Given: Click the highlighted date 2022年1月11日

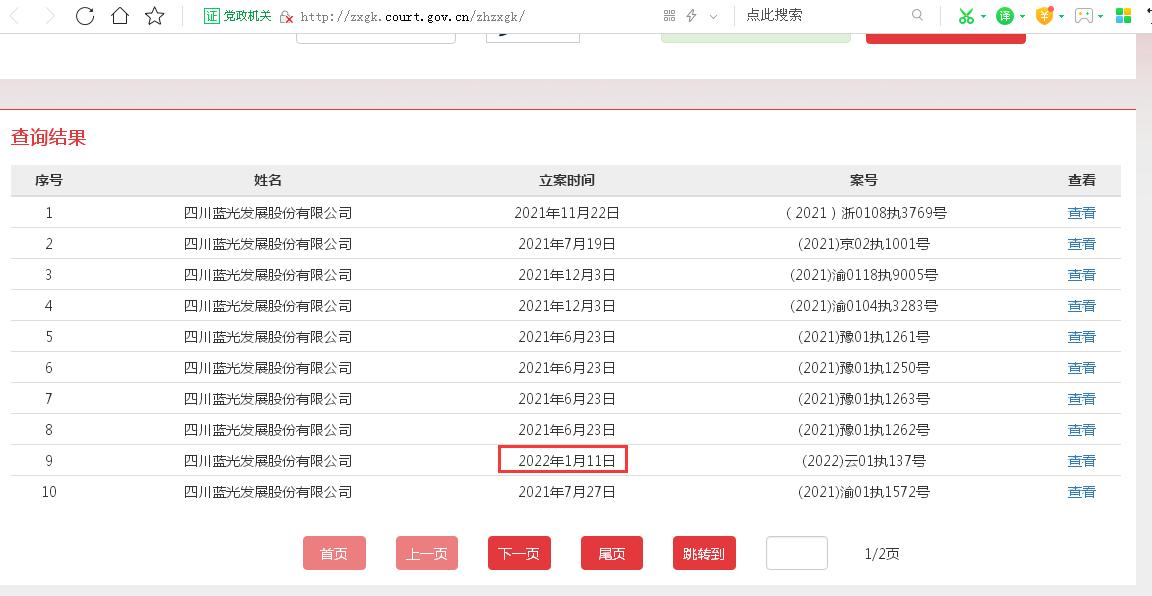Looking at the screenshot, I should click(563, 460).
